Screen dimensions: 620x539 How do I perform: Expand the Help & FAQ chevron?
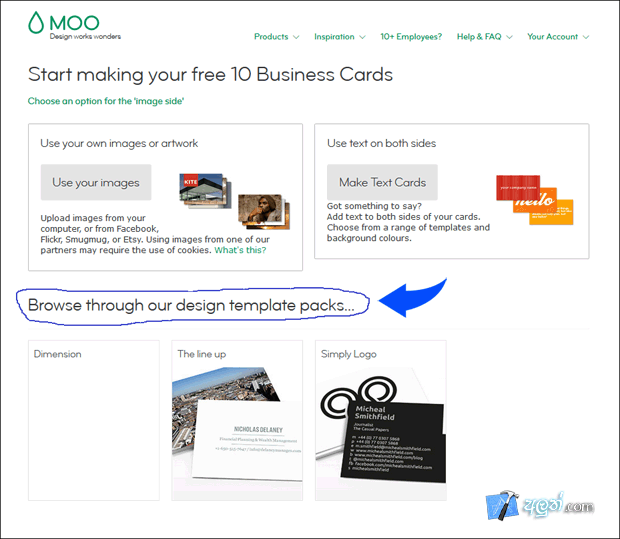pos(509,37)
